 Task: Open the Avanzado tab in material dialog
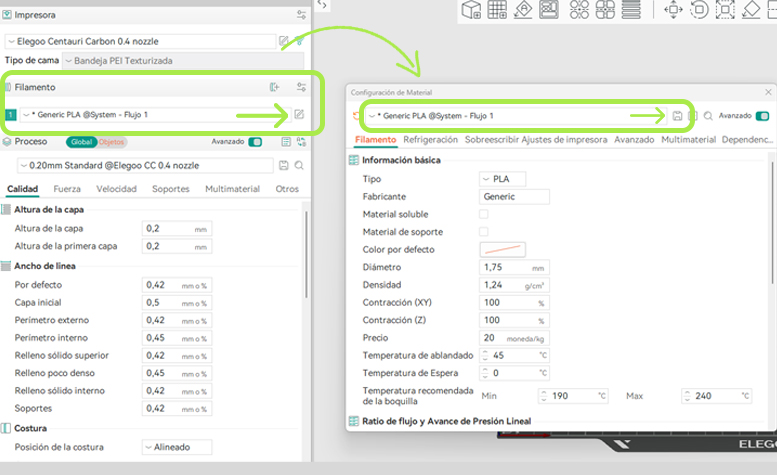click(634, 140)
